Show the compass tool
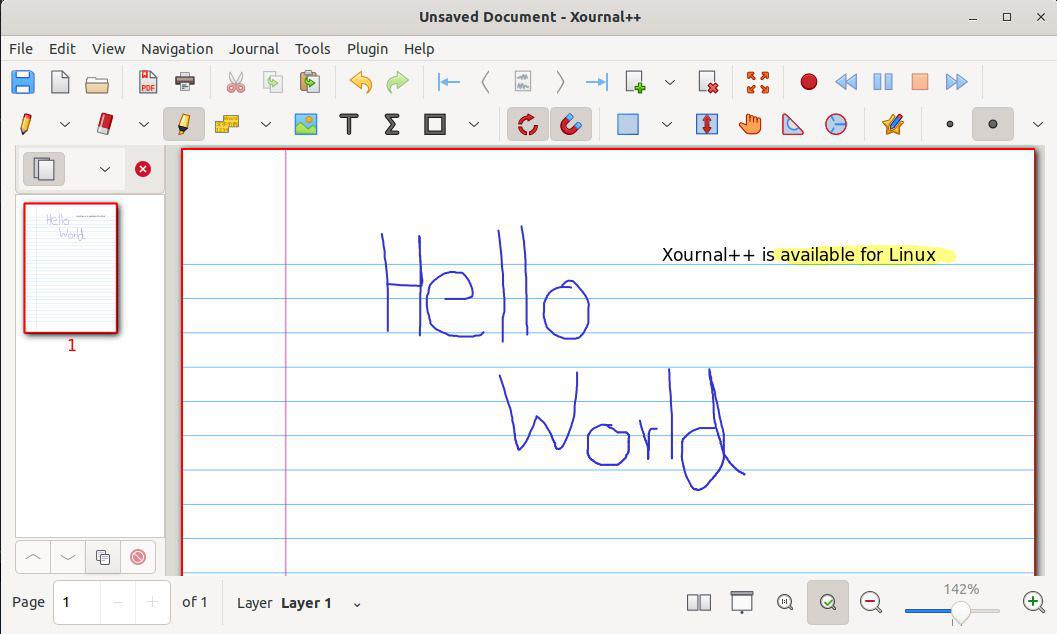 pos(835,124)
